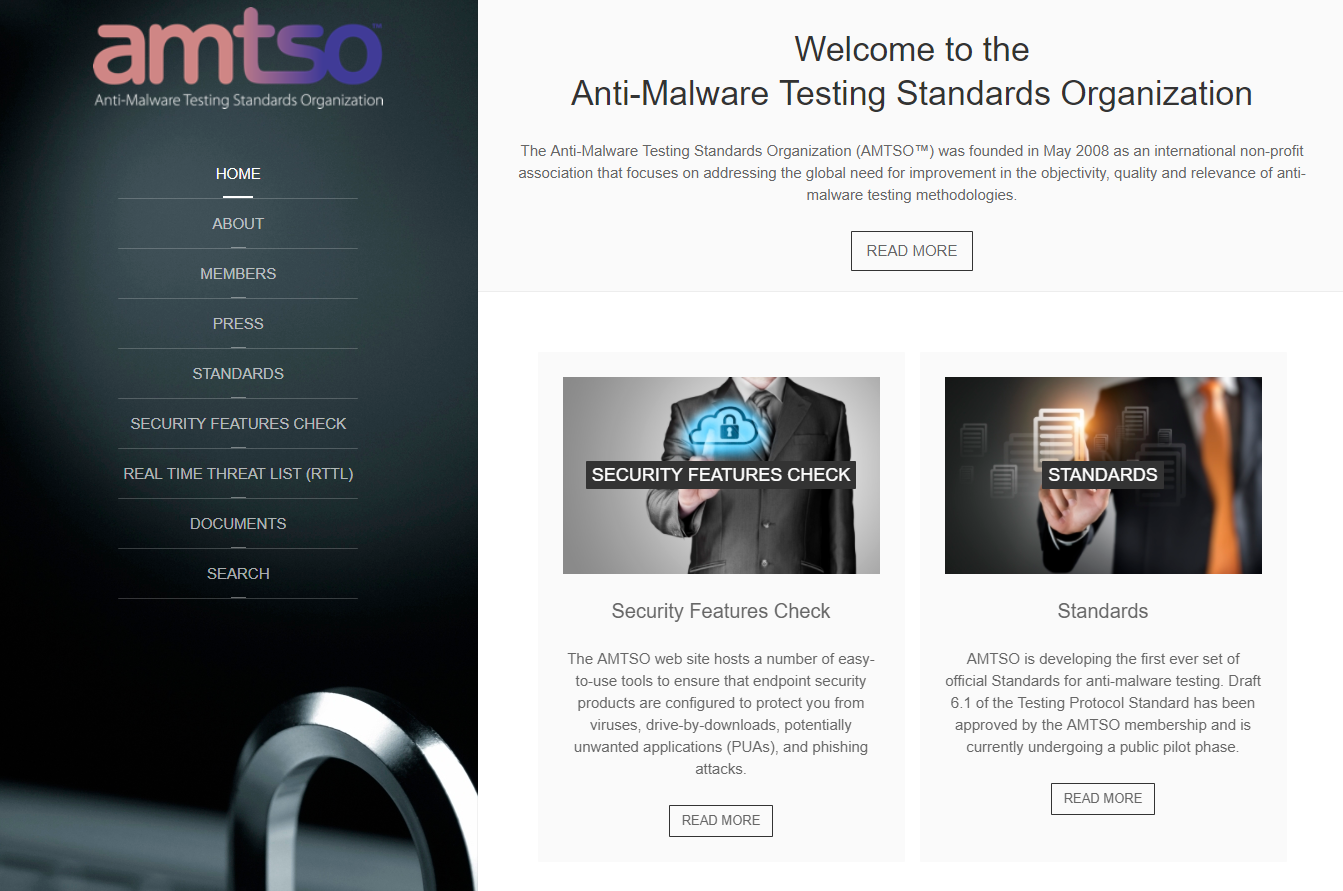This screenshot has width=1343, height=891.
Task: Open STANDARDS from the sidebar menu
Action: [x=238, y=374]
